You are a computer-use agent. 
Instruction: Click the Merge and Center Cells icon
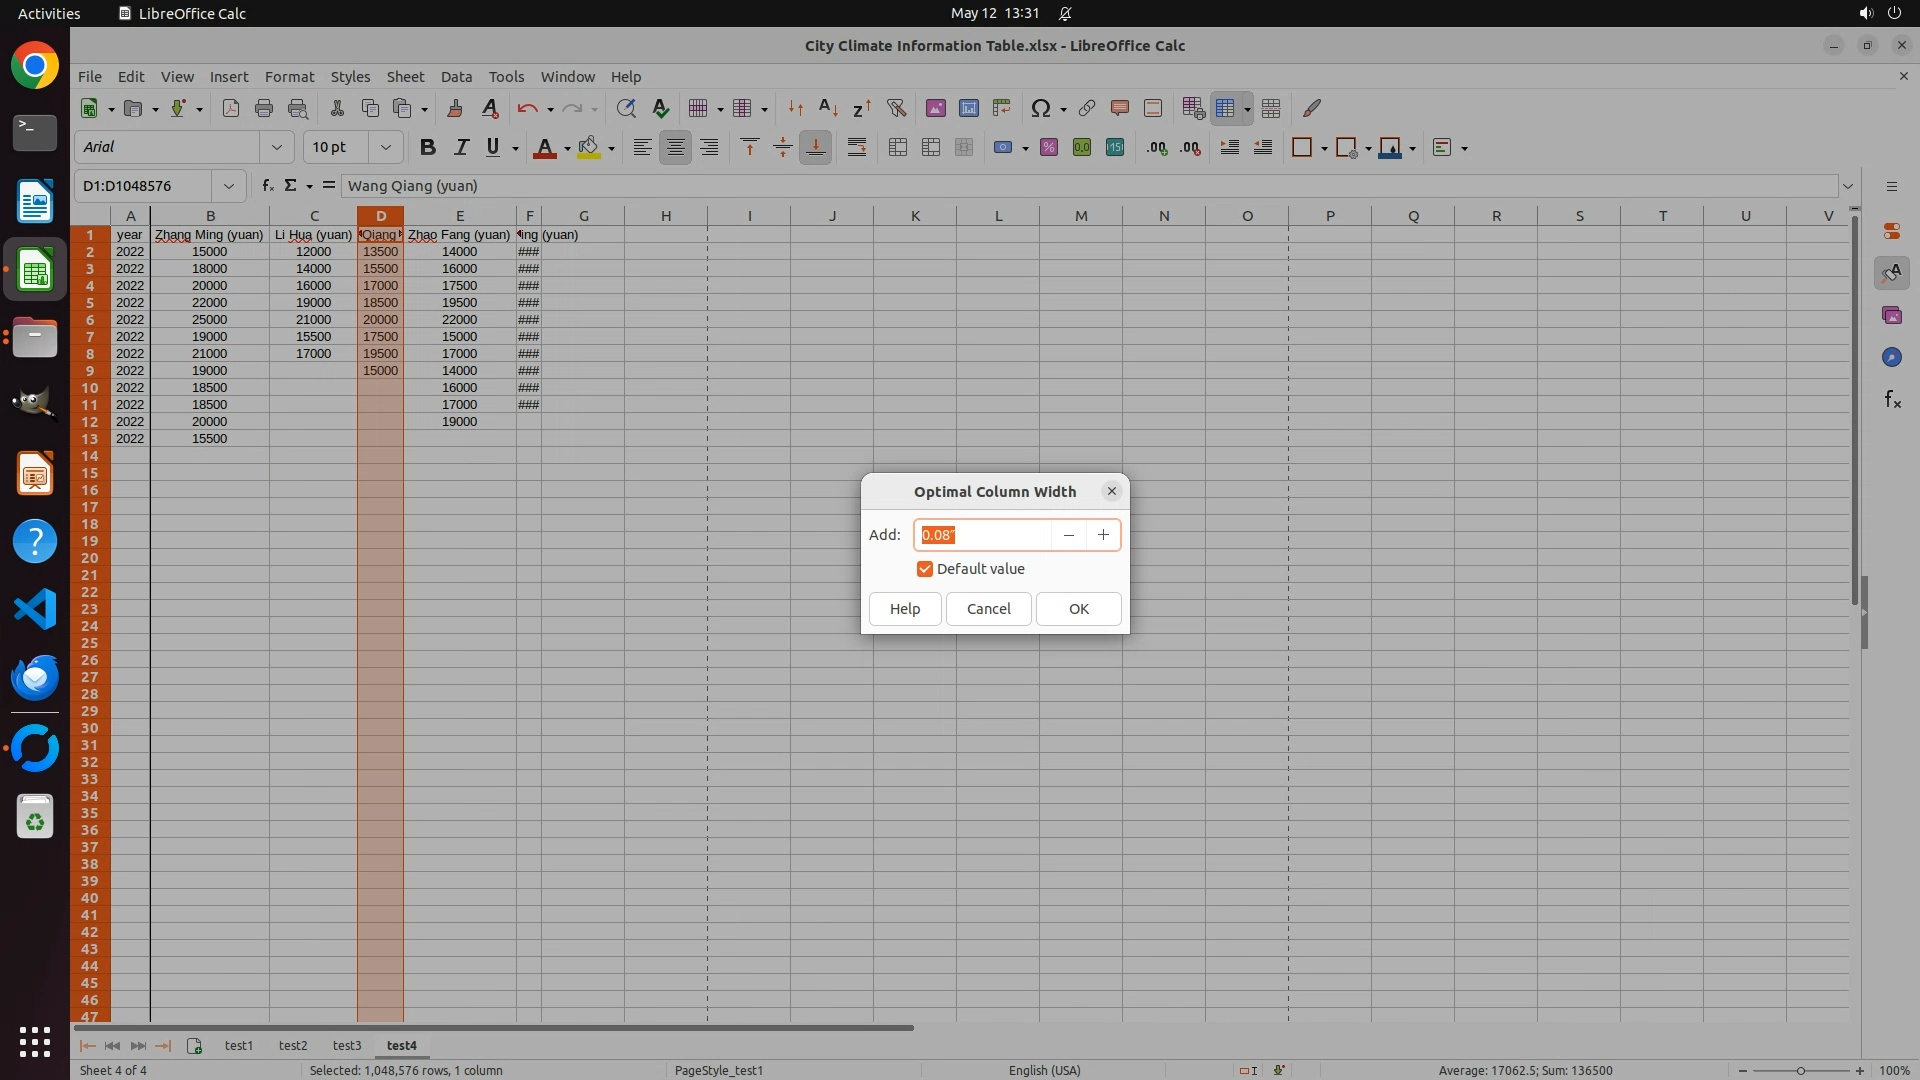[x=897, y=147]
